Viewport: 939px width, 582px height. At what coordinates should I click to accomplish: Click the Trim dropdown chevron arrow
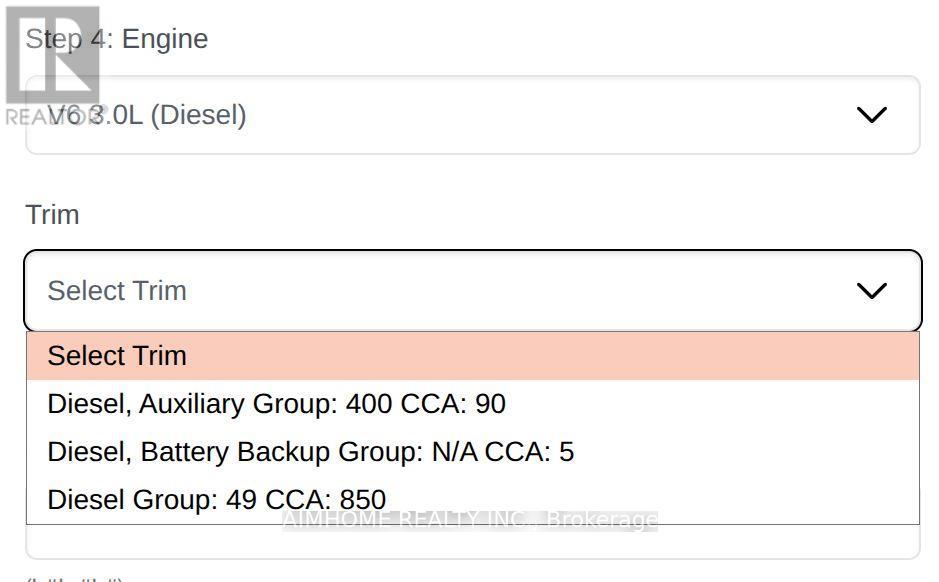click(x=872, y=291)
